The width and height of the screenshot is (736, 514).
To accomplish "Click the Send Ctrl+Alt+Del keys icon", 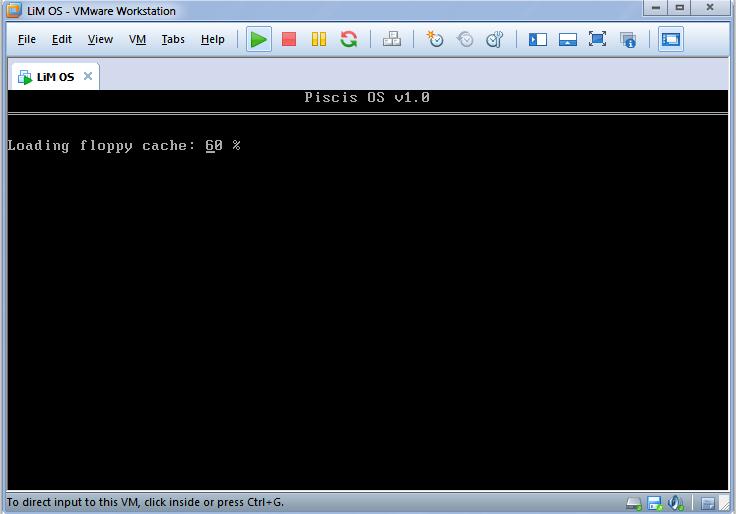I will [x=391, y=39].
